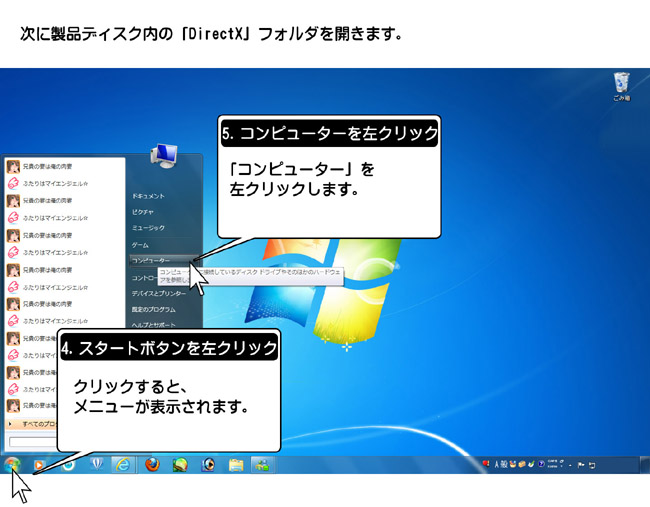Click the IME 般 conversion mode indicator
Image resolution: width=650 pixels, height=507 pixels.
click(504, 464)
